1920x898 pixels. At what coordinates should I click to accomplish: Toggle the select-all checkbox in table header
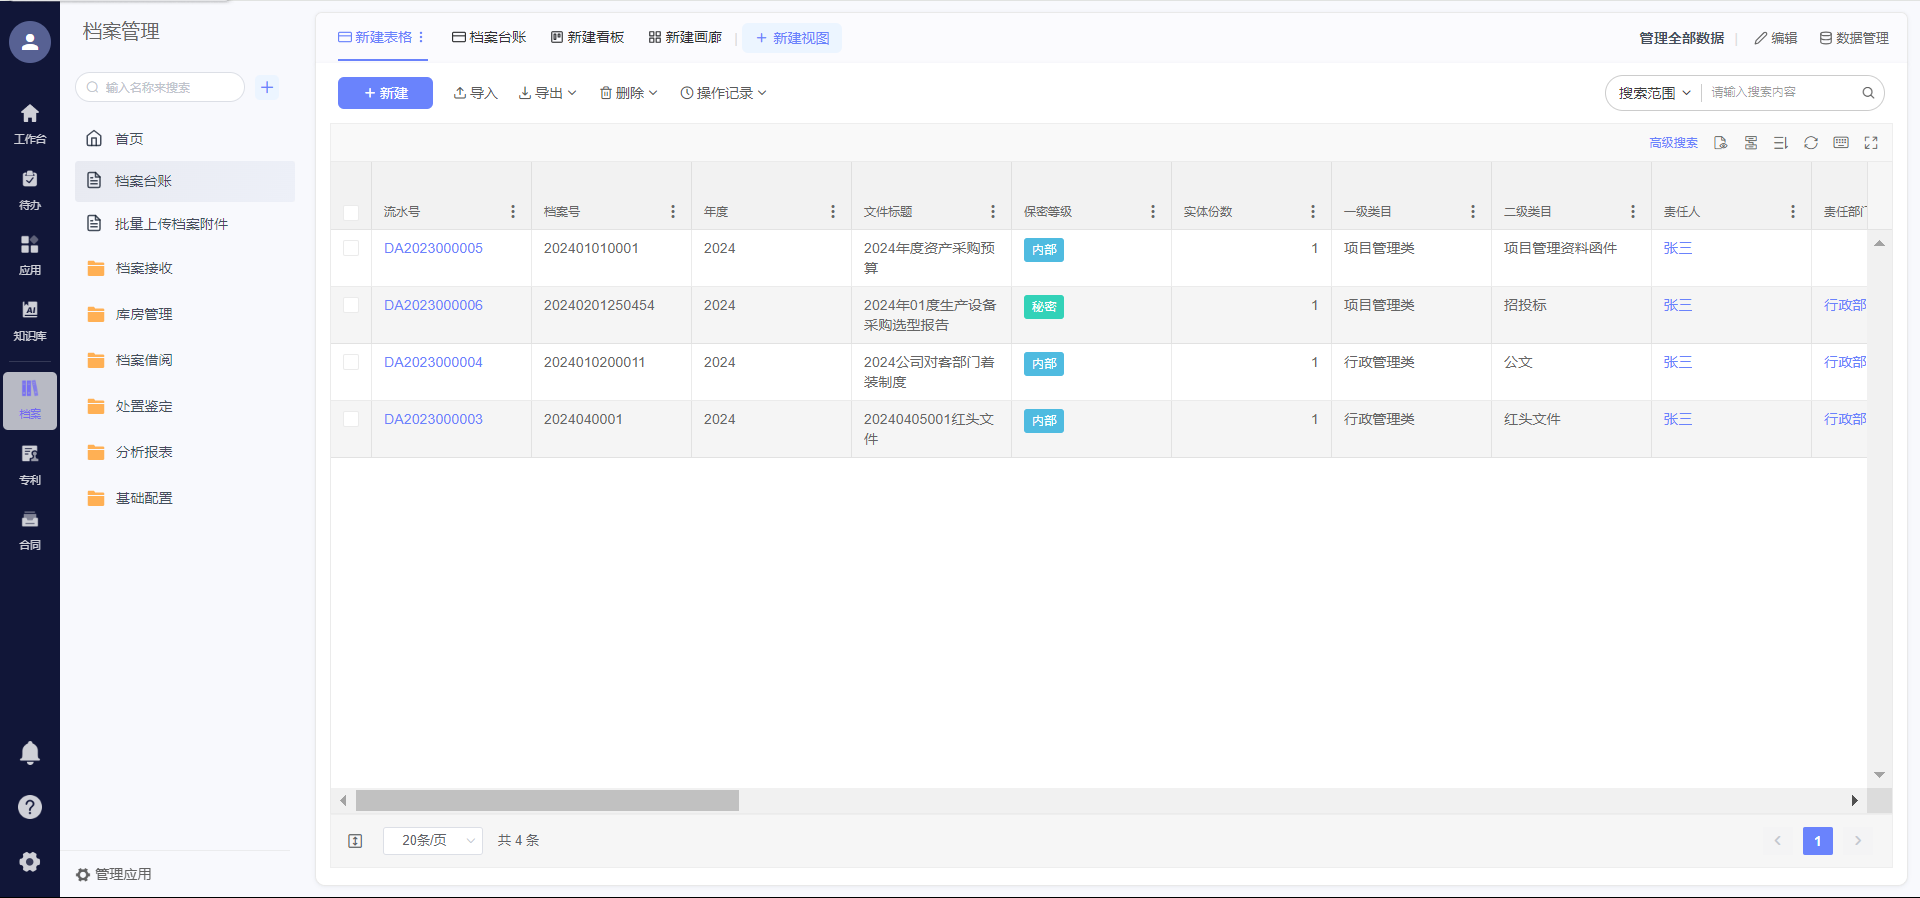[351, 212]
